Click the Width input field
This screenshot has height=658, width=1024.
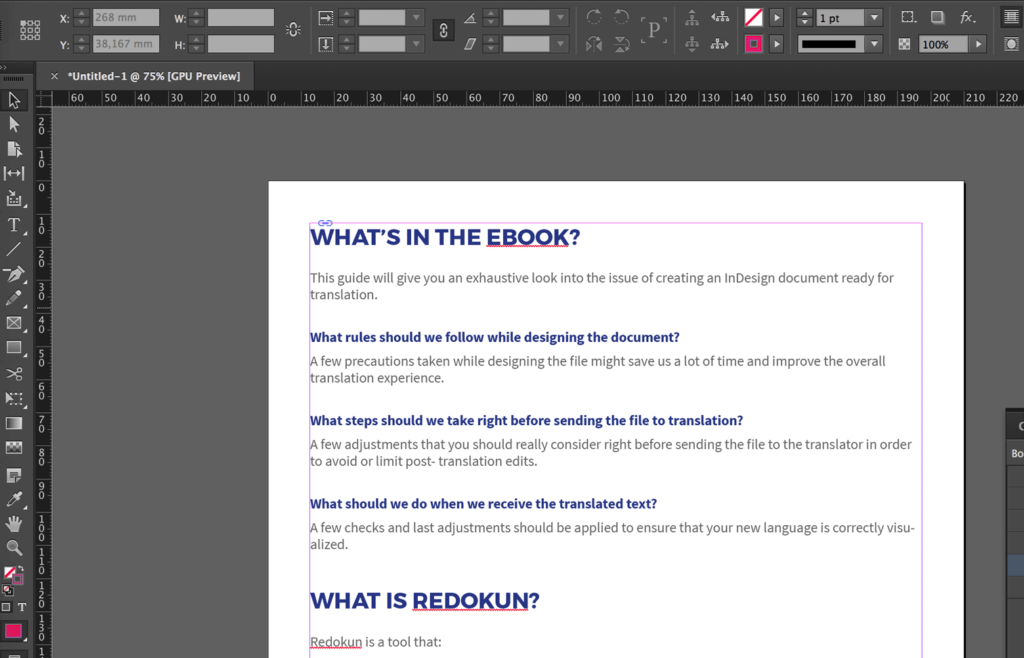(x=240, y=18)
